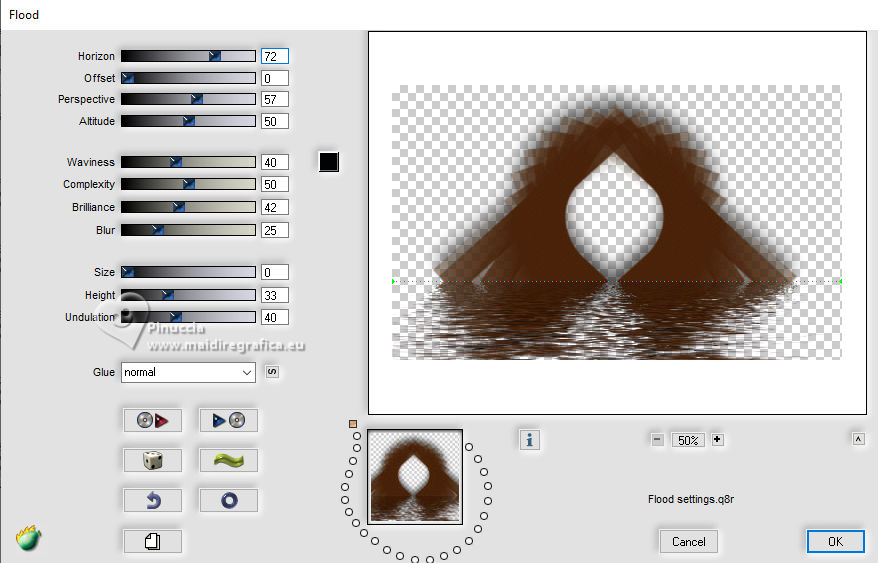Click the Height value field showing 33

tap(275, 295)
